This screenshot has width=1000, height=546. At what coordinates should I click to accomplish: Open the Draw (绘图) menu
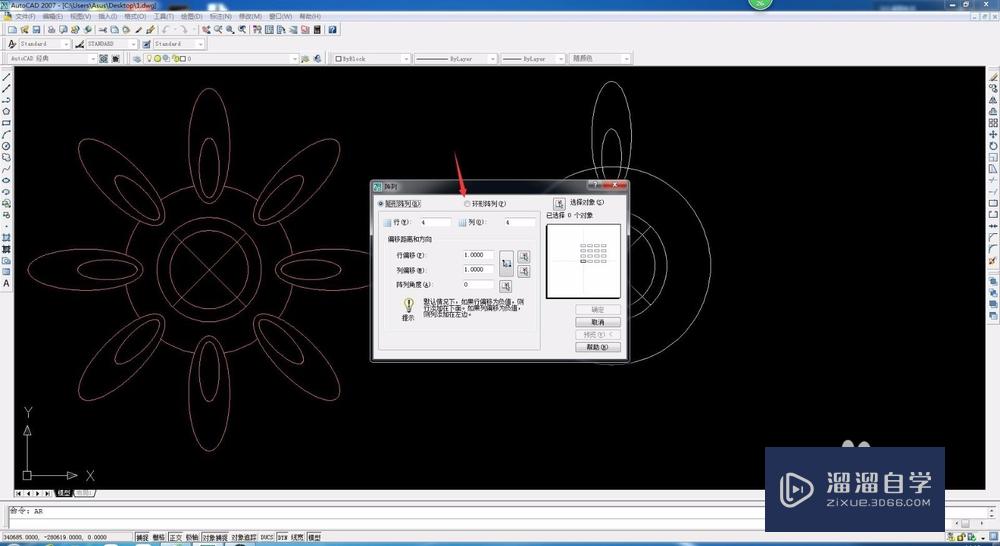[x=191, y=16]
